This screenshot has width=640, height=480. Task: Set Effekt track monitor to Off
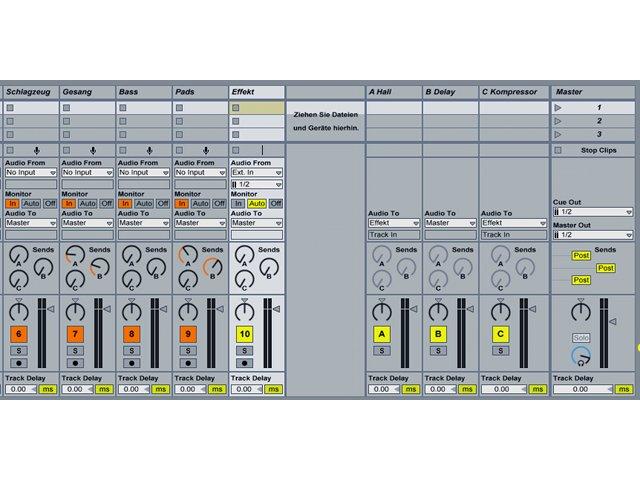[x=276, y=203]
